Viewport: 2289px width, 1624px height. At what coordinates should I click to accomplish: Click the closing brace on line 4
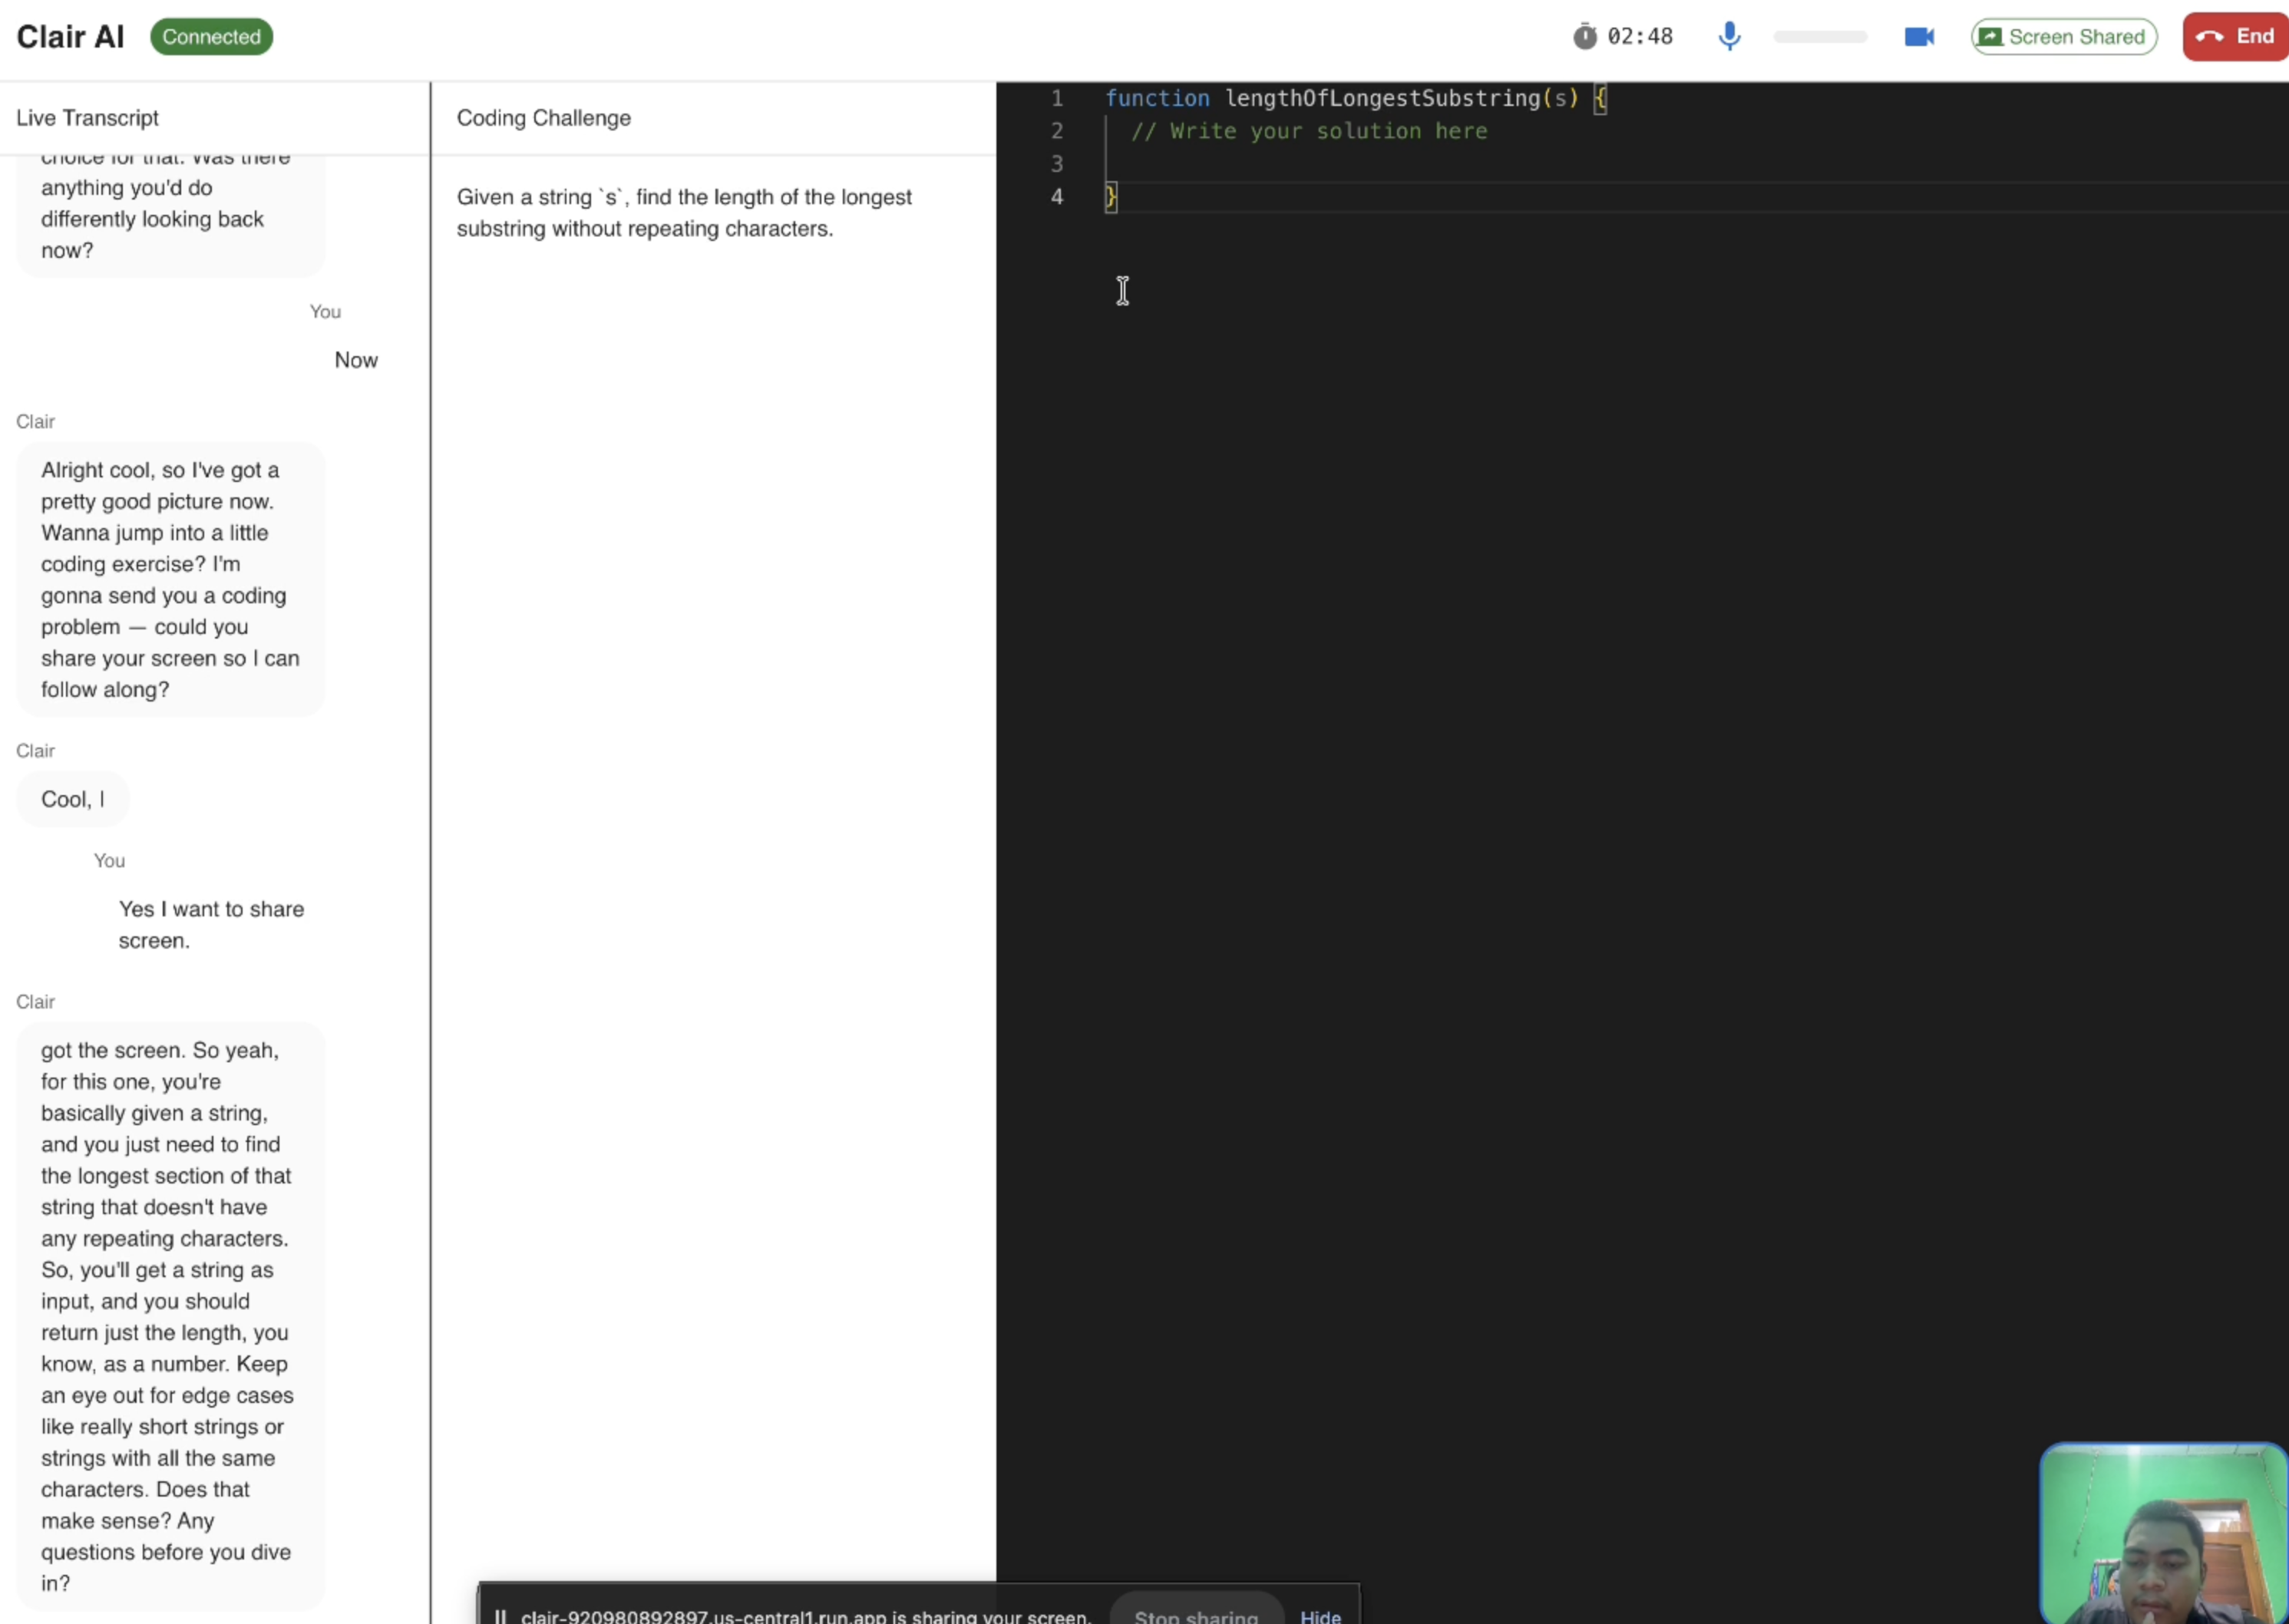pos(1110,197)
